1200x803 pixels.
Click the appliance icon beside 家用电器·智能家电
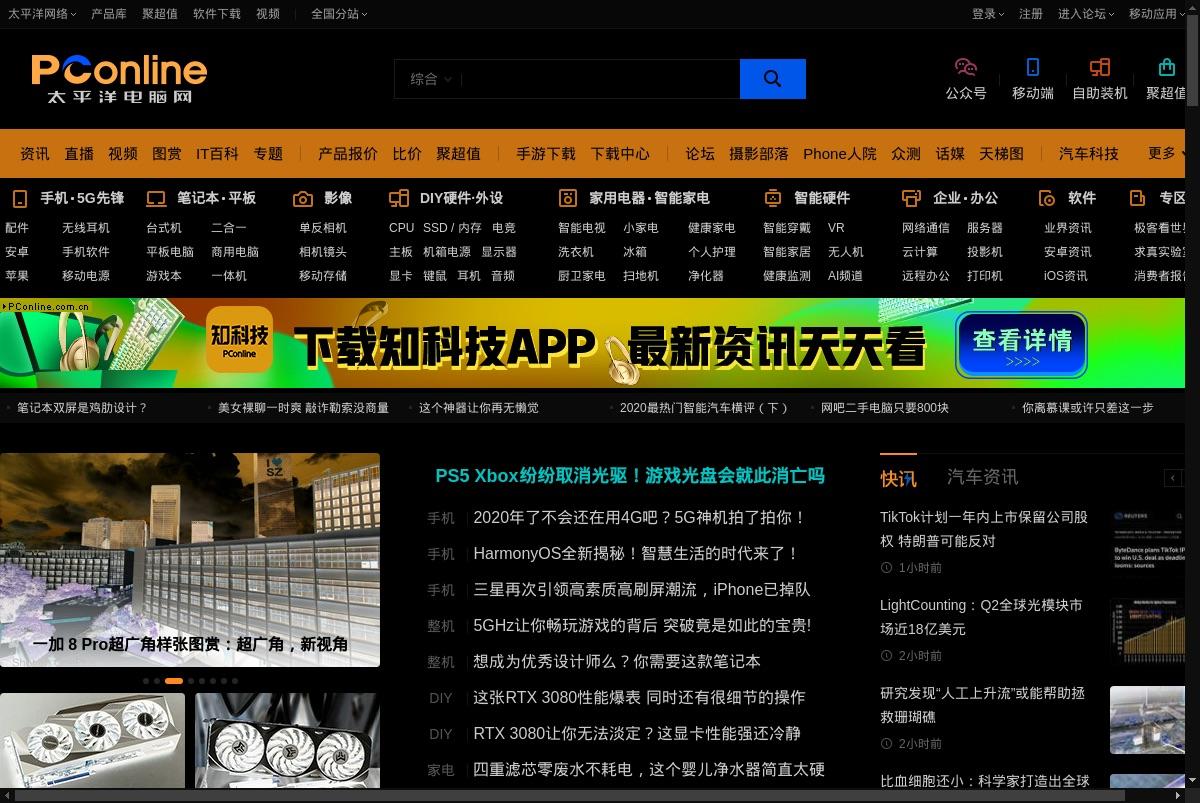[x=568, y=198]
